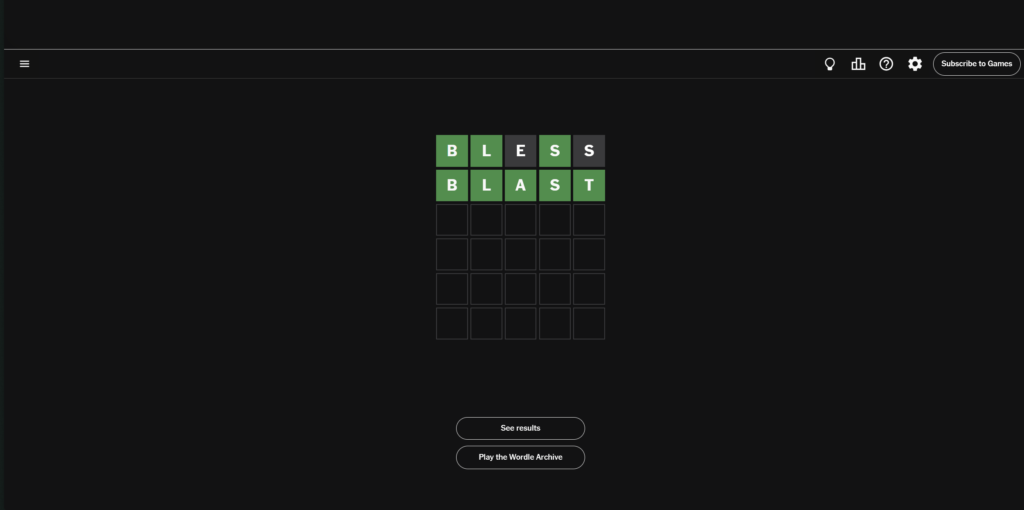This screenshot has height=510, width=1024.
Task: Click the green B tile in first row
Action: tap(452, 151)
